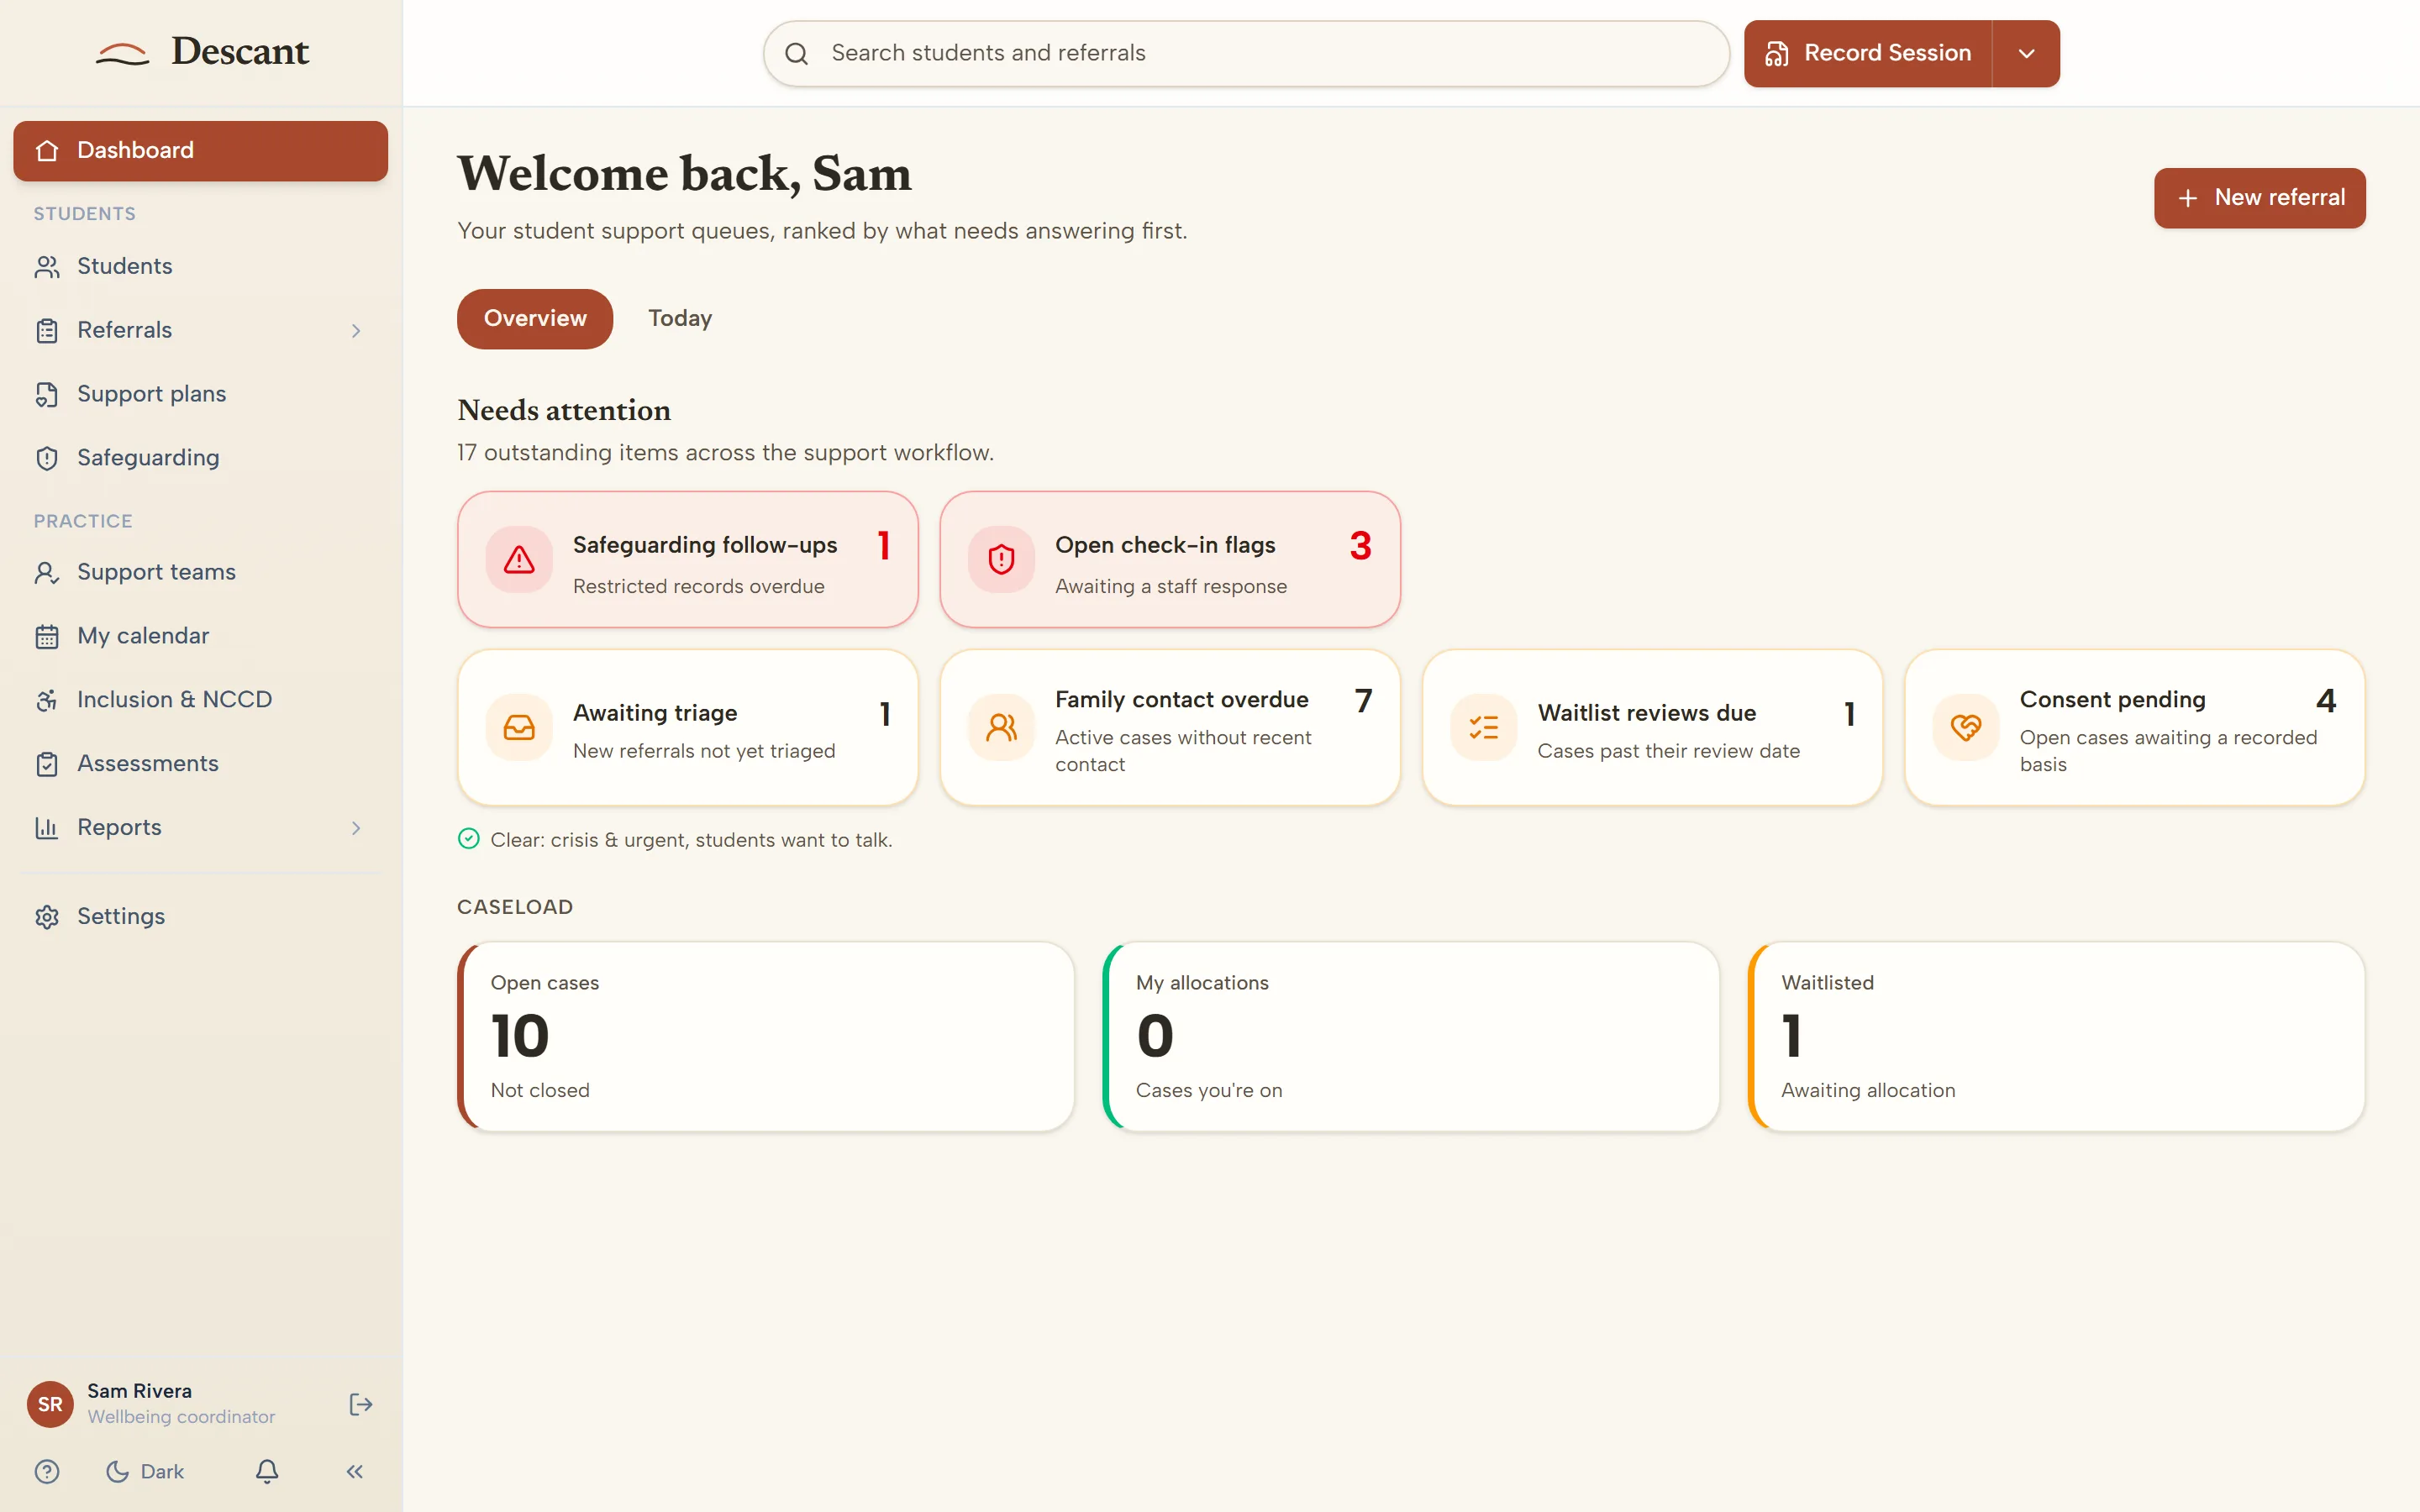Click the search magnifier icon
This screenshot has width=2420, height=1512.
797,54
